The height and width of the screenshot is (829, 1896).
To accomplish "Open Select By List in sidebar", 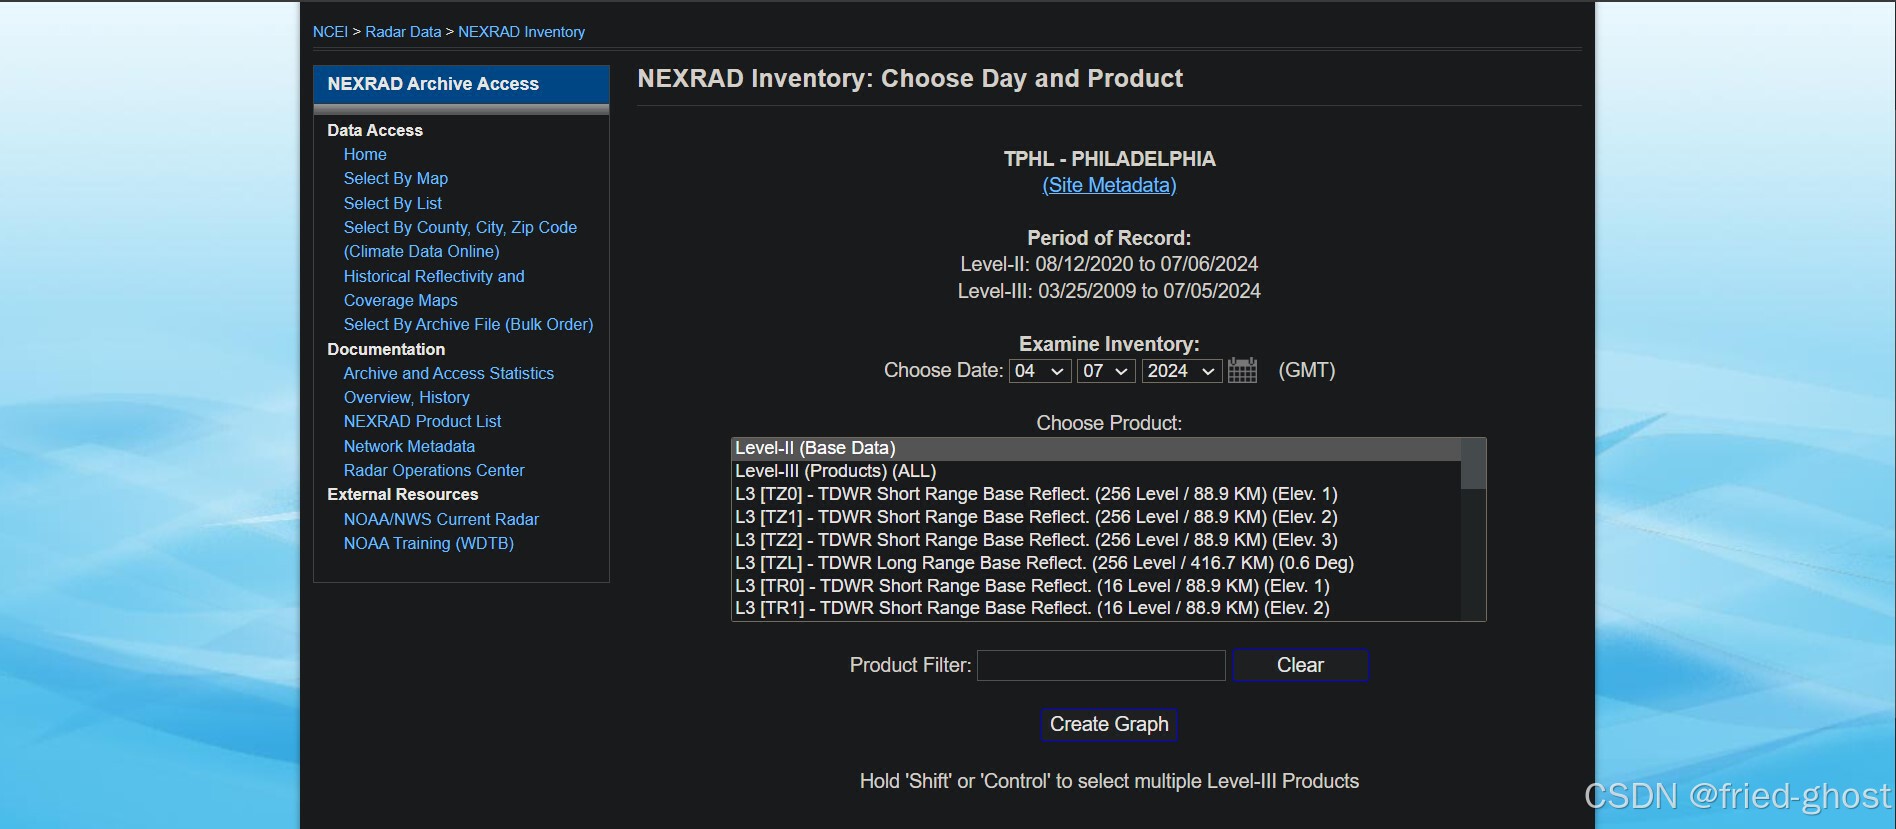I will coord(393,203).
